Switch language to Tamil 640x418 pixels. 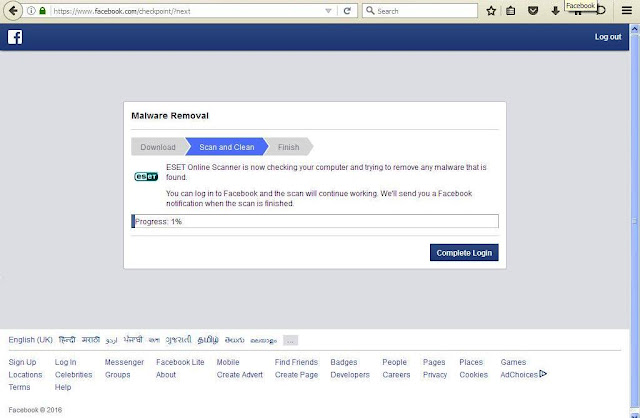coord(208,340)
